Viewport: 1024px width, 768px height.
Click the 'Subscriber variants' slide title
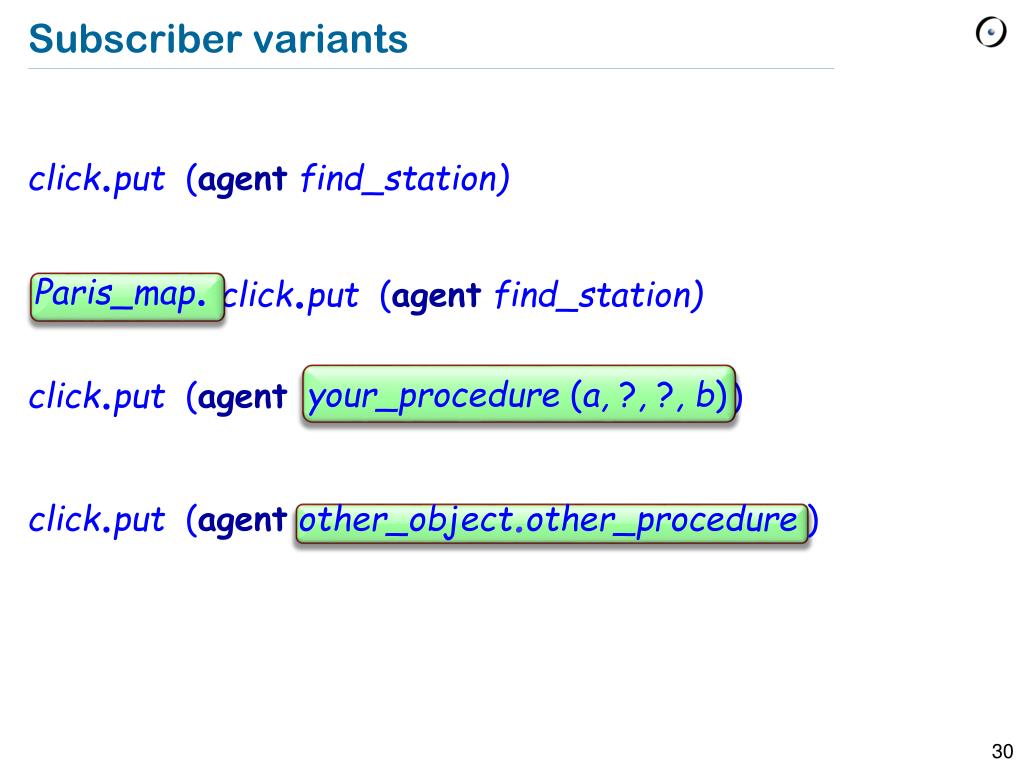coord(218,39)
